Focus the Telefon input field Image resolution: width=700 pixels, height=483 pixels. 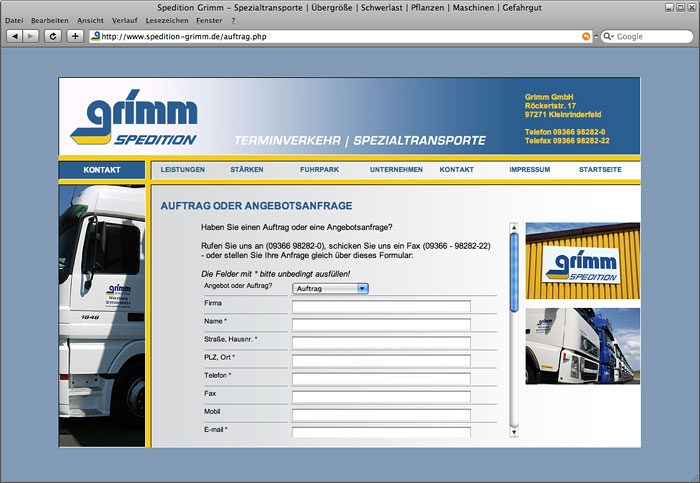click(x=381, y=379)
